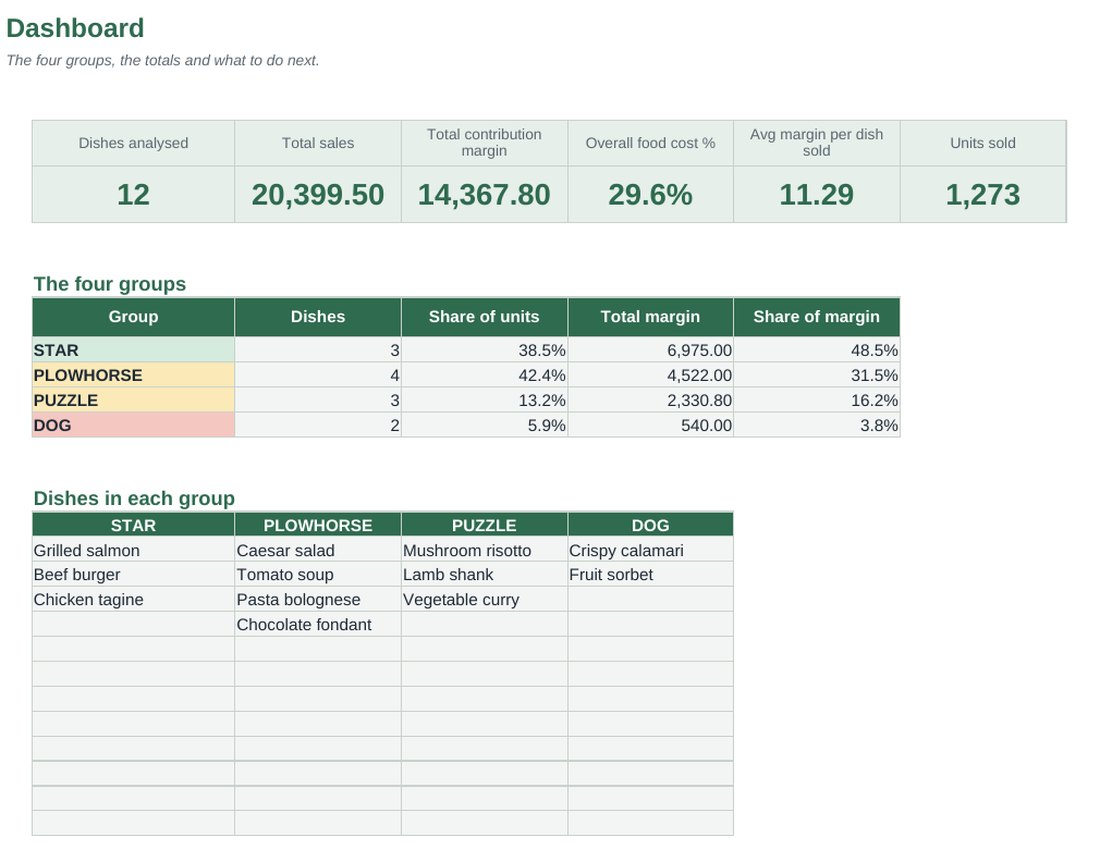Select the heading Dishes in each group
Image resolution: width=1100 pixels, height=849 pixels.
134,498
